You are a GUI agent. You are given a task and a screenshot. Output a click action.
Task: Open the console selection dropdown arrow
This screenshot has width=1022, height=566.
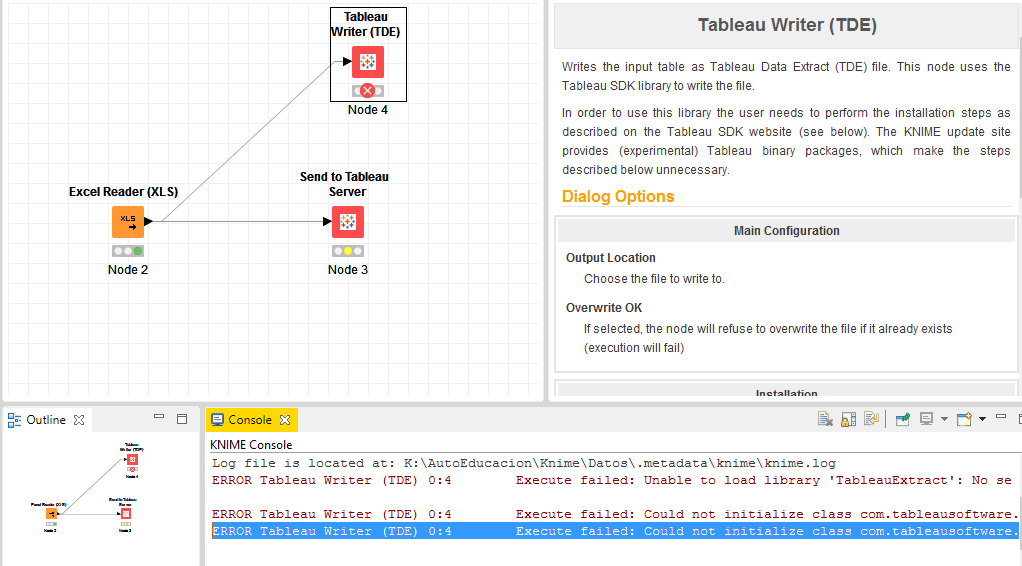[x=944, y=419]
